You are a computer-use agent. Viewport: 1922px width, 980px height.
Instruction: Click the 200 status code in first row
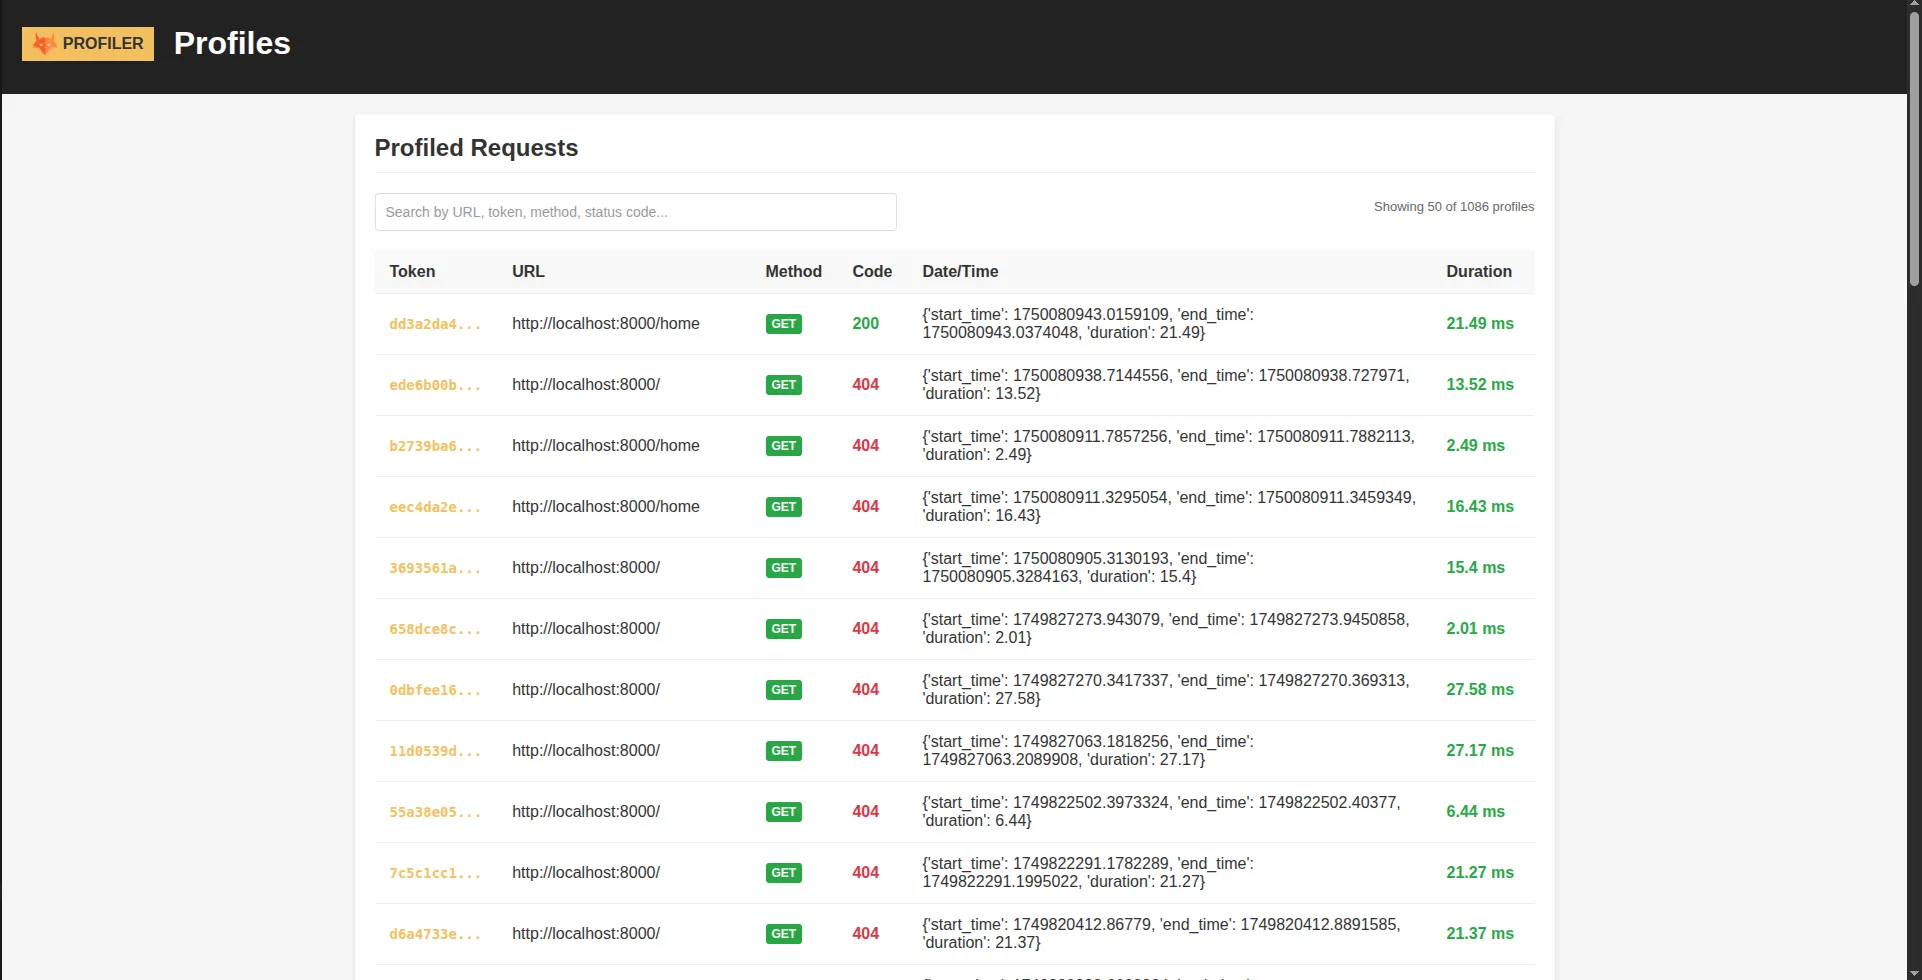865,323
